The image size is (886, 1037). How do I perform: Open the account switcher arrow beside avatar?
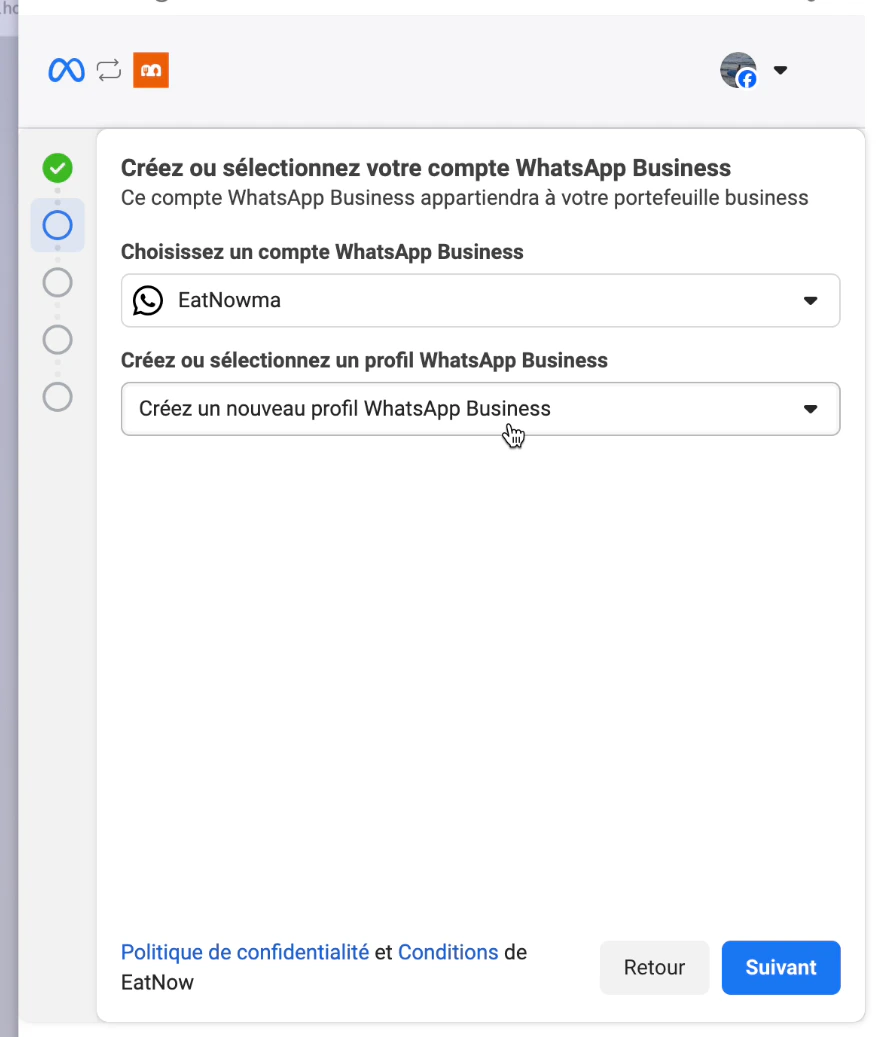point(780,70)
